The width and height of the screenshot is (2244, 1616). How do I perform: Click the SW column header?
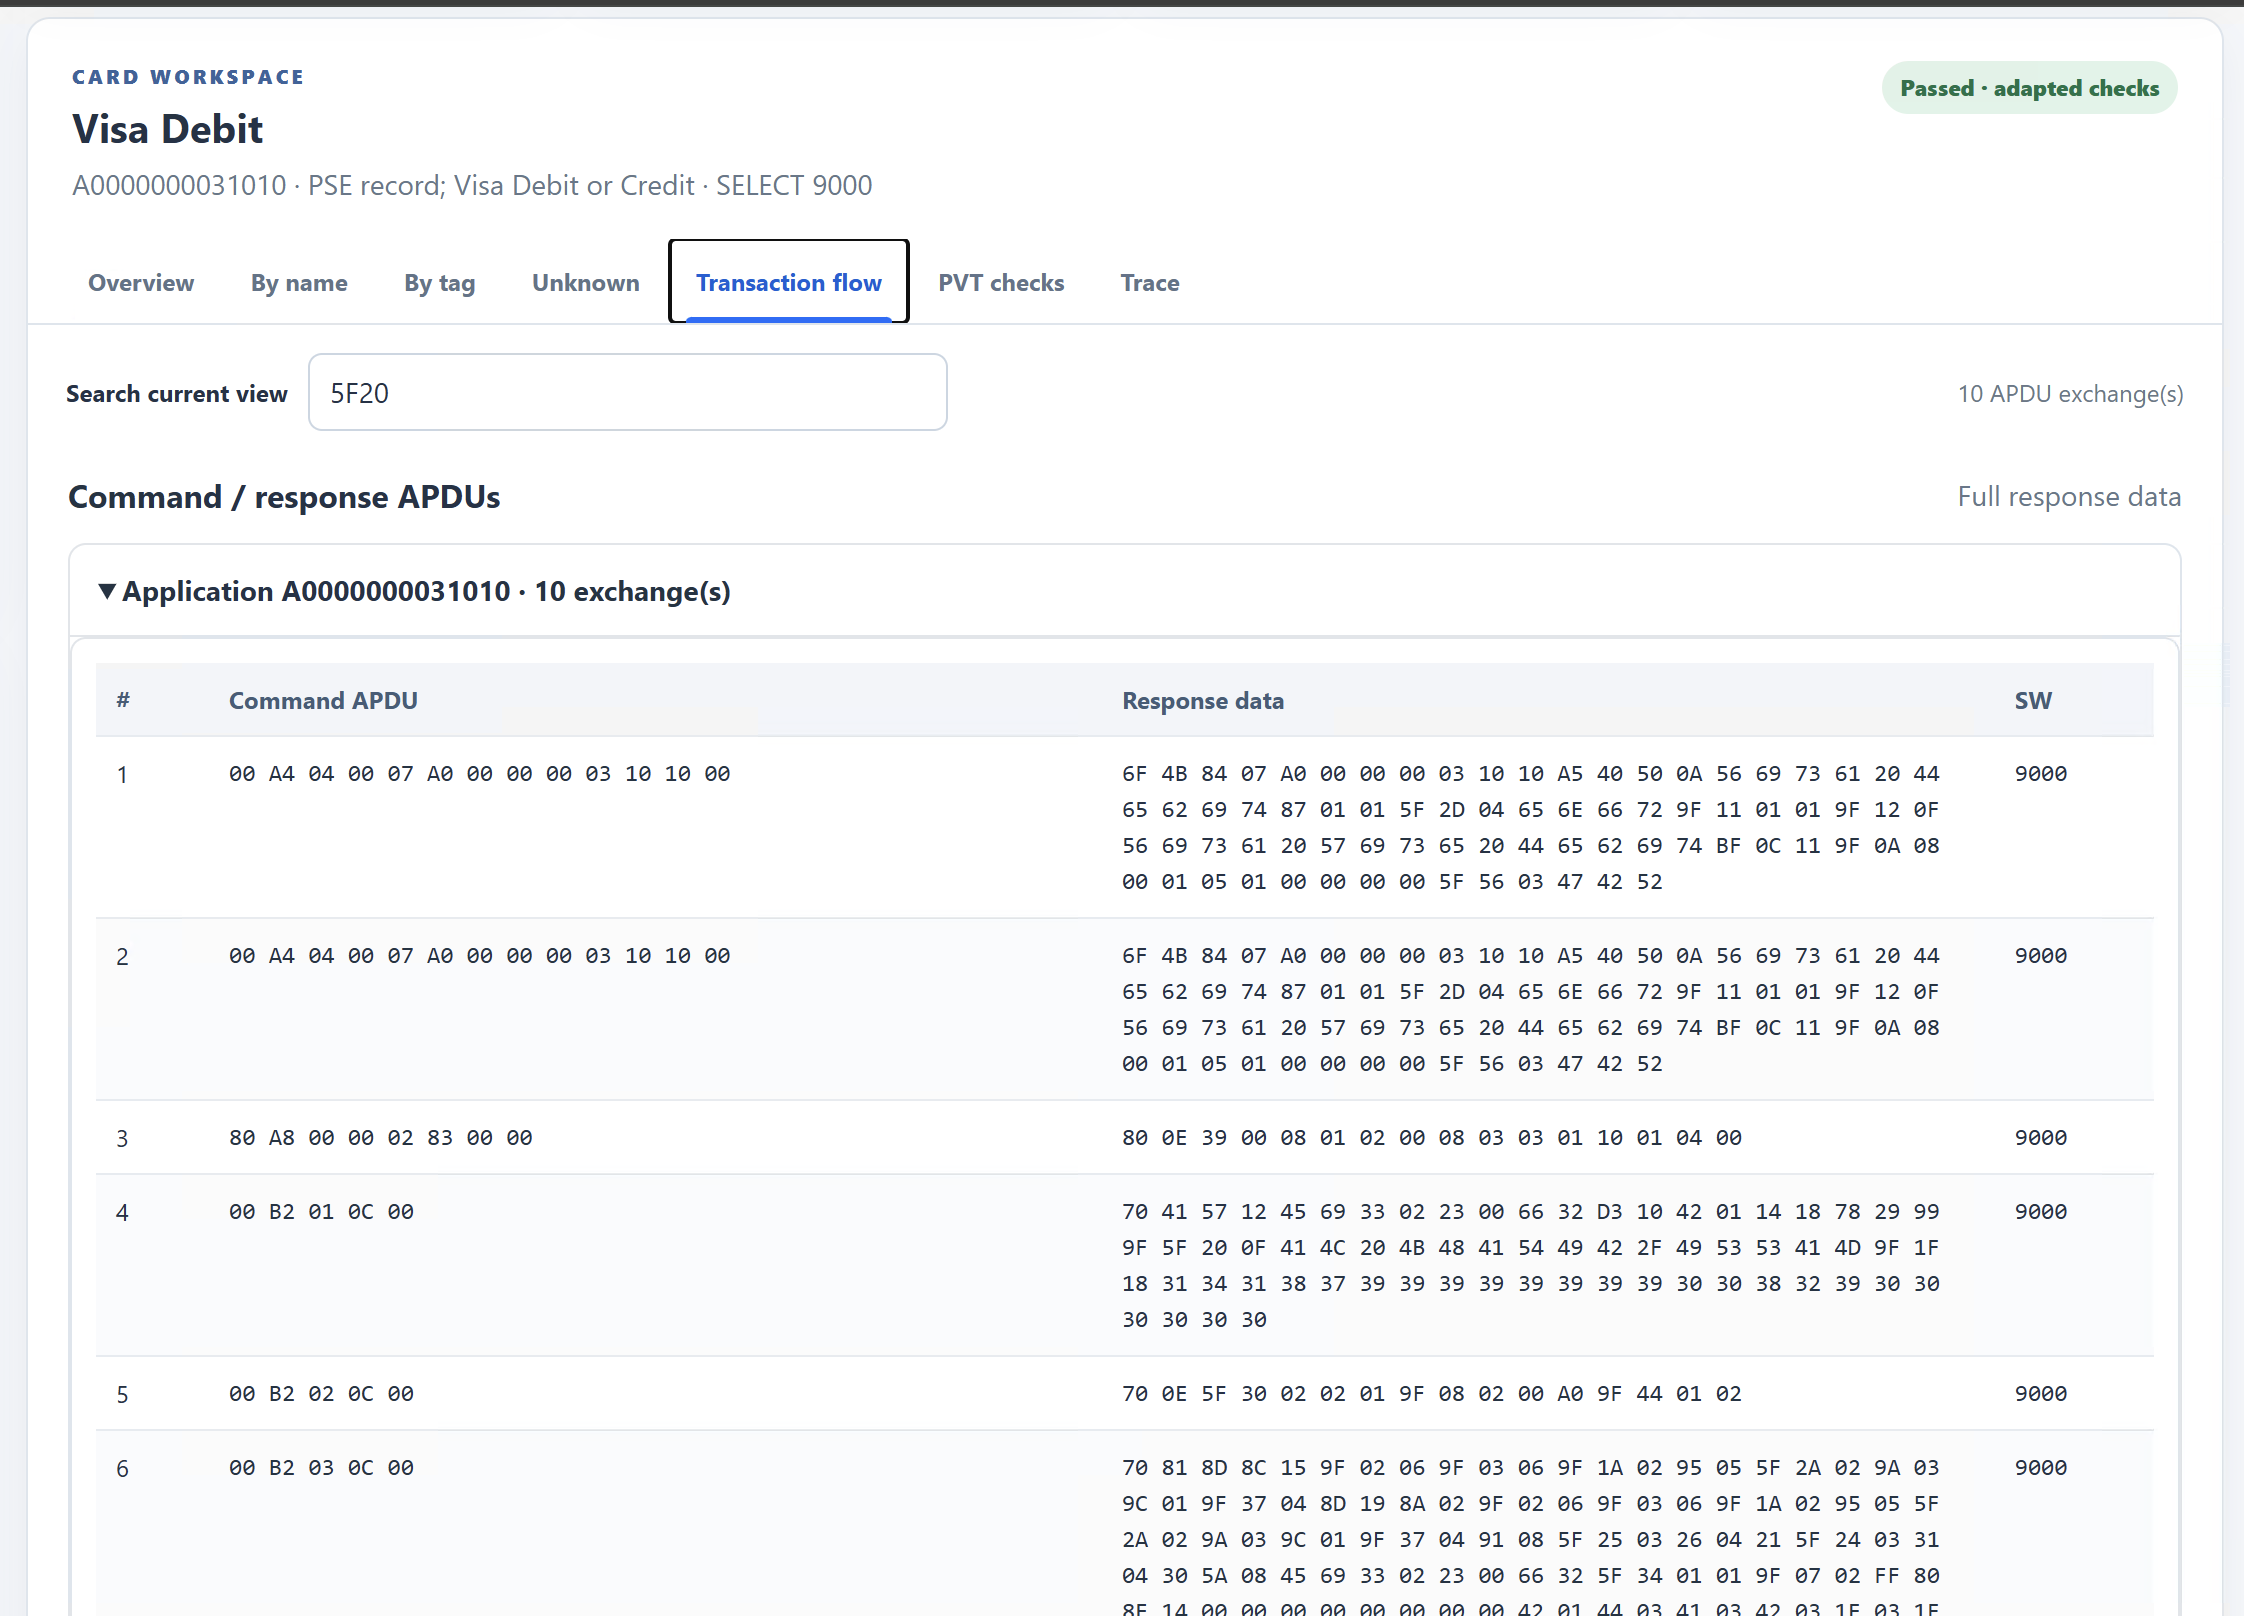pyautogui.click(x=2033, y=701)
